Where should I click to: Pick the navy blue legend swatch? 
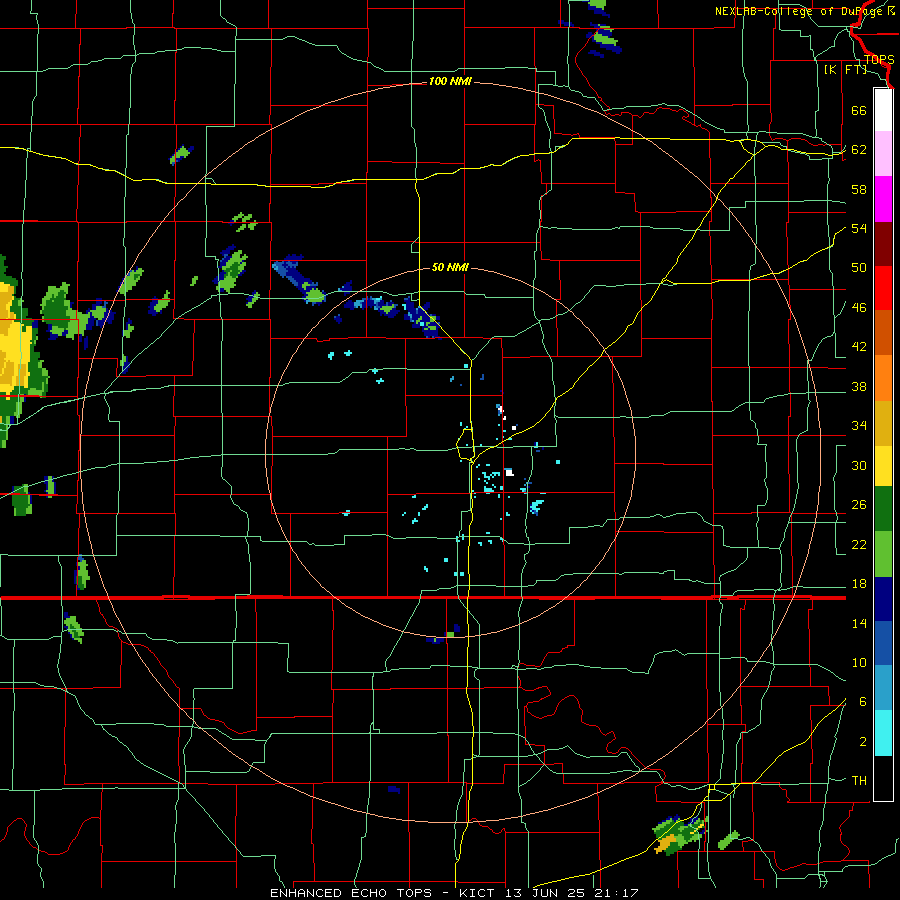(x=883, y=599)
